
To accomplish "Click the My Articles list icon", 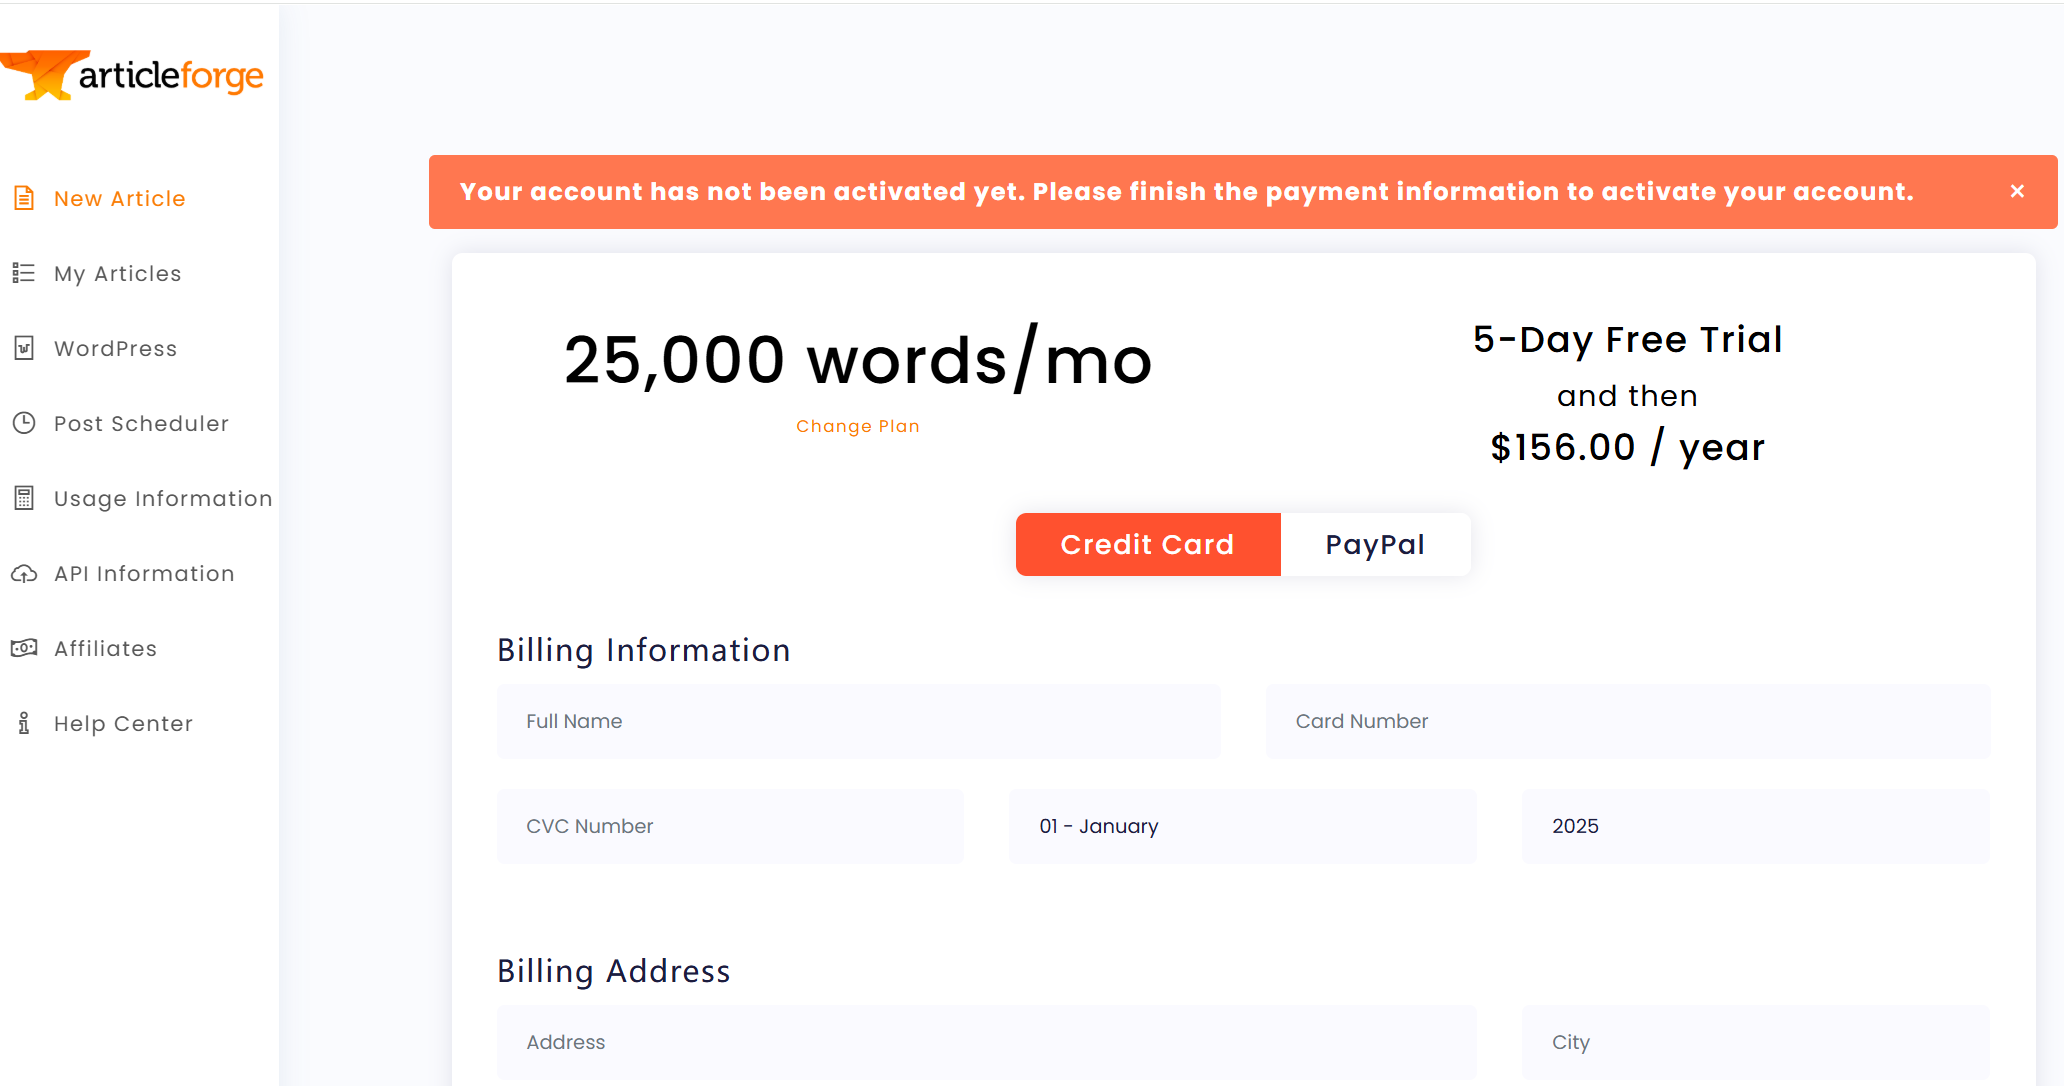I will click(24, 273).
